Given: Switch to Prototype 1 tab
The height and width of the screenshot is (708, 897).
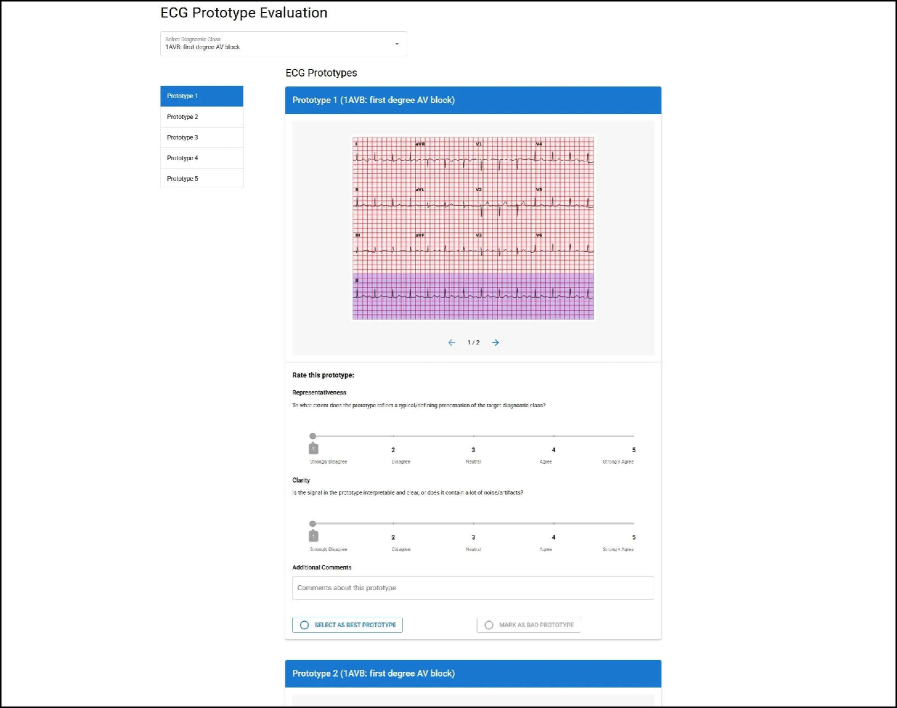Looking at the screenshot, I should pos(201,96).
